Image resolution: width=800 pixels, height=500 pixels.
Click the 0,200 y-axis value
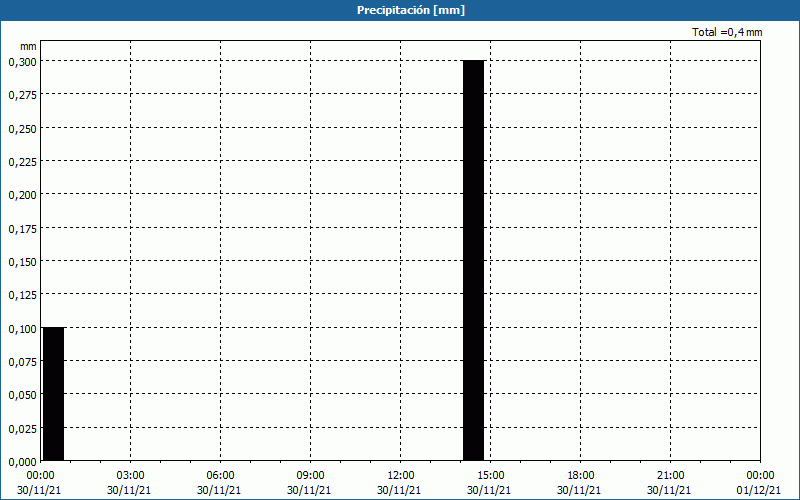(x=22, y=195)
